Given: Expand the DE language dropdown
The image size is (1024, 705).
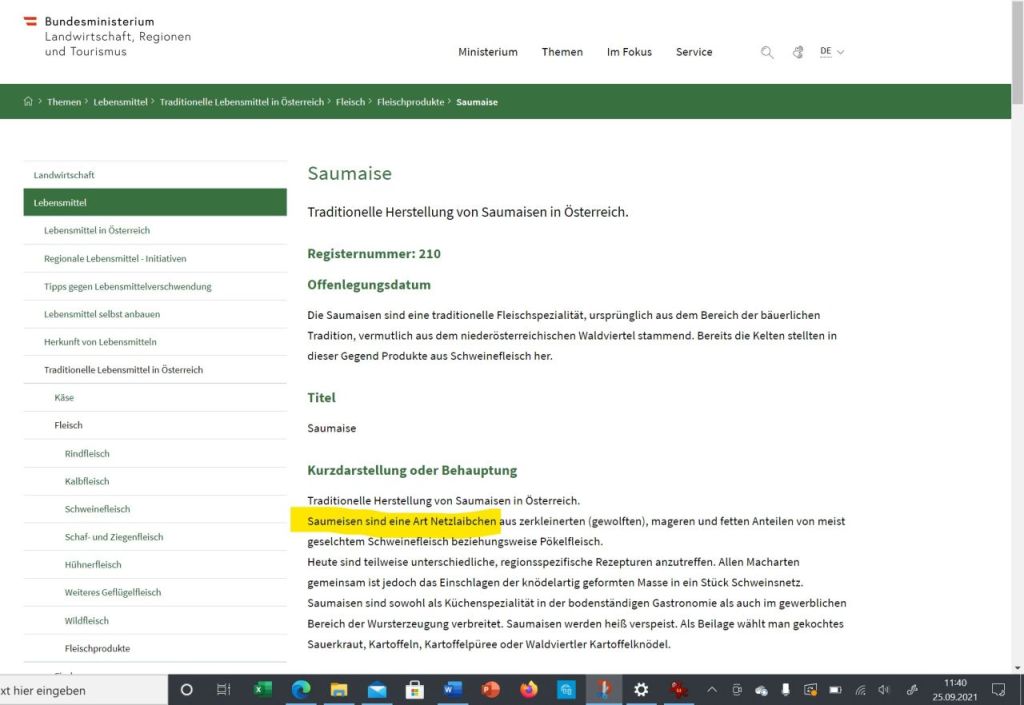Looking at the screenshot, I should (x=832, y=52).
